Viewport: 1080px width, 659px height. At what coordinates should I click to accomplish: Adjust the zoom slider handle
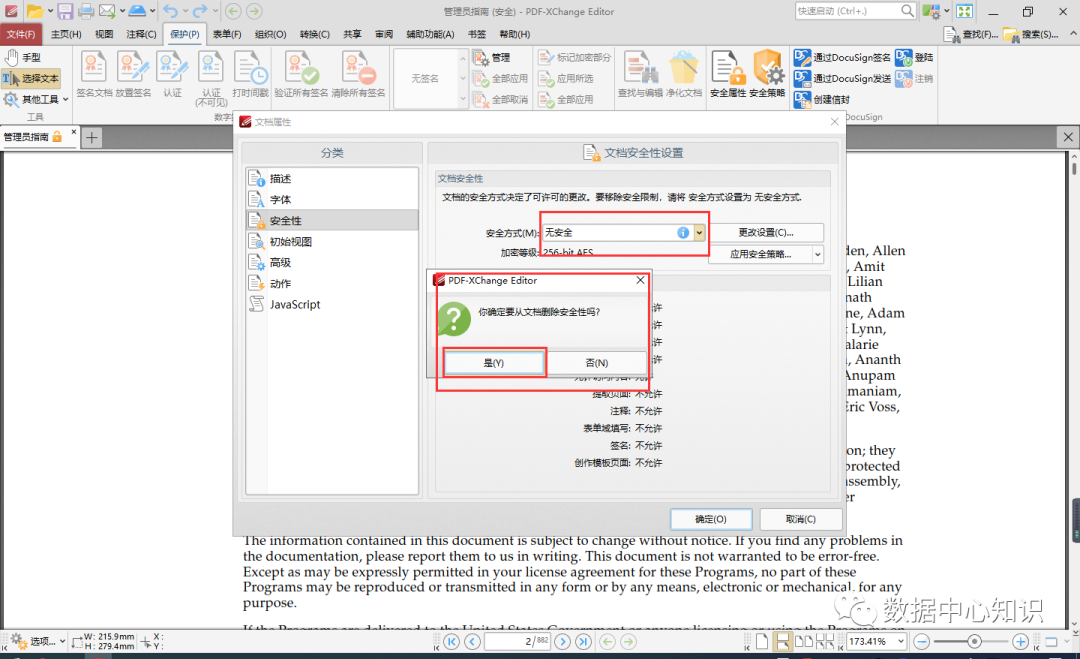pos(974,642)
